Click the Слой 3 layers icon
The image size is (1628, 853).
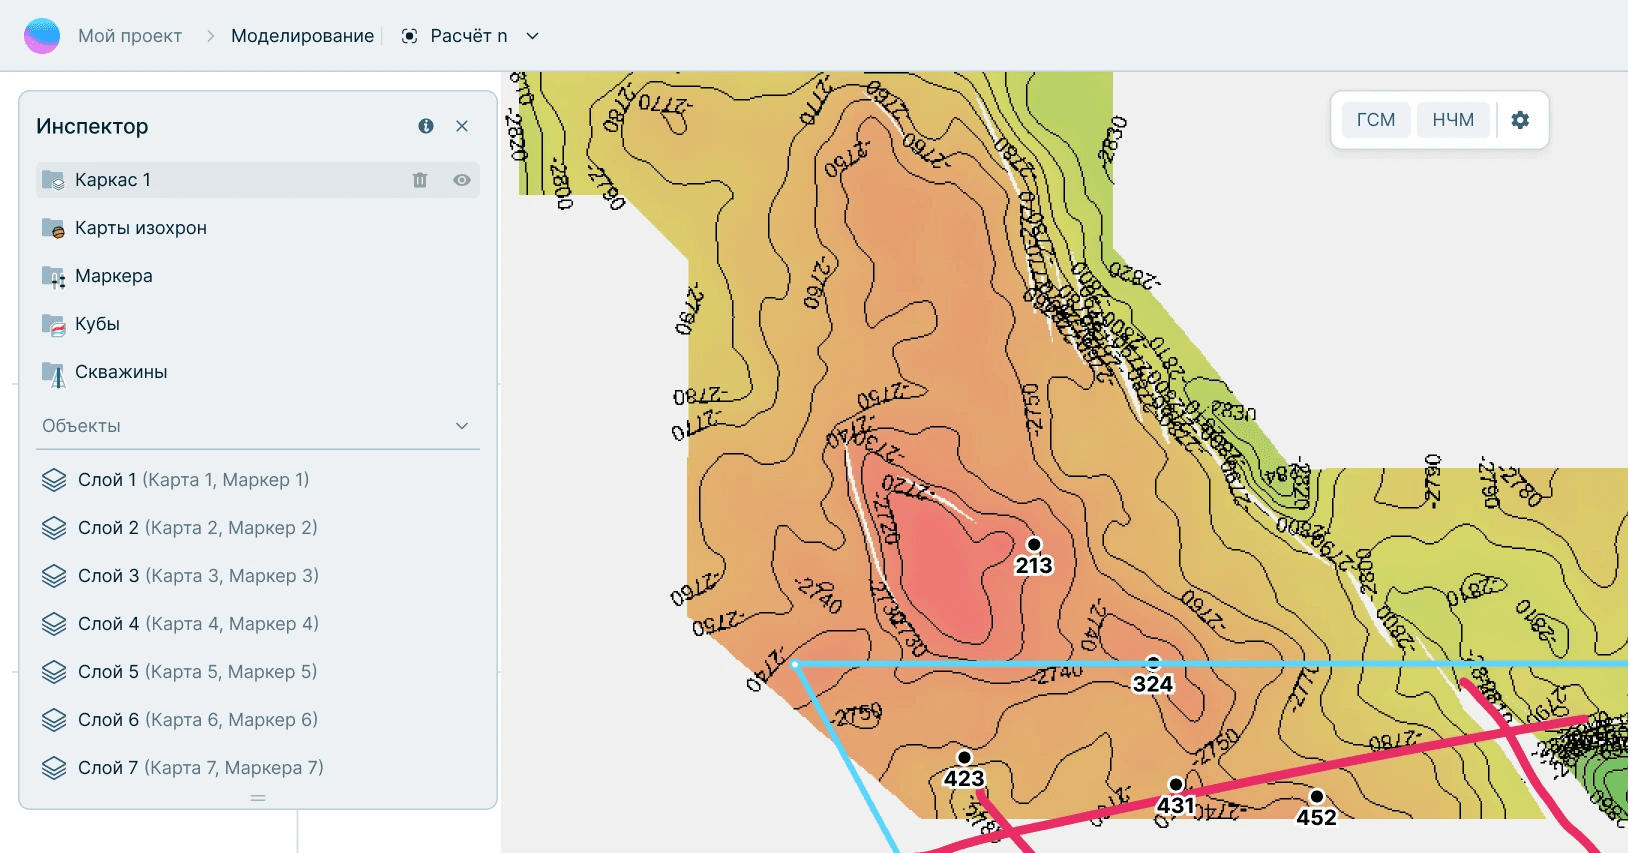(54, 576)
